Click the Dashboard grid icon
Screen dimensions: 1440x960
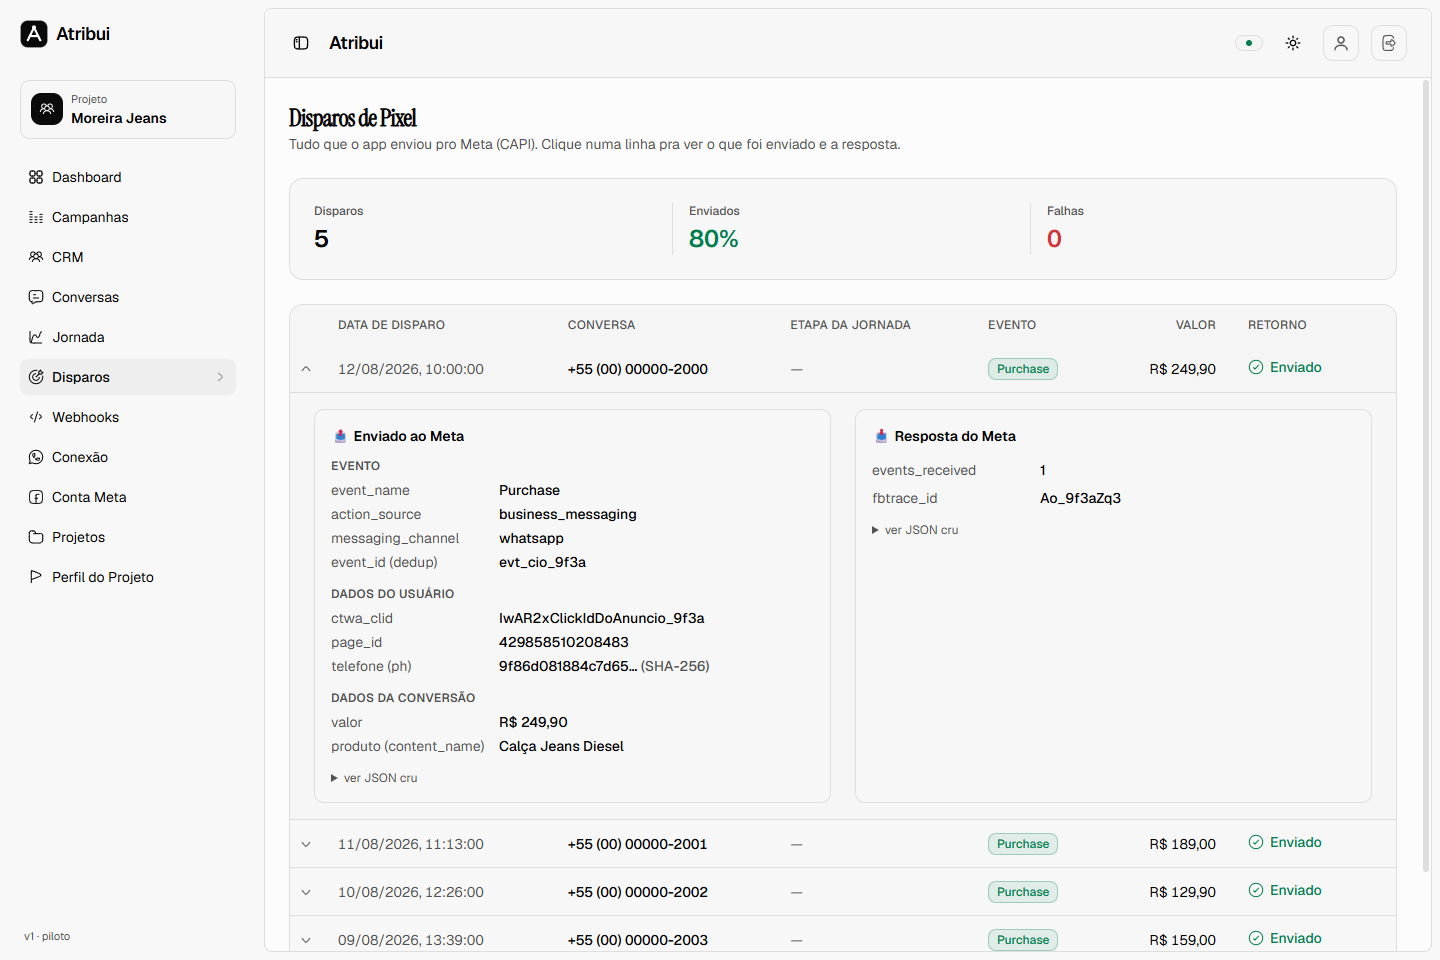coord(36,177)
